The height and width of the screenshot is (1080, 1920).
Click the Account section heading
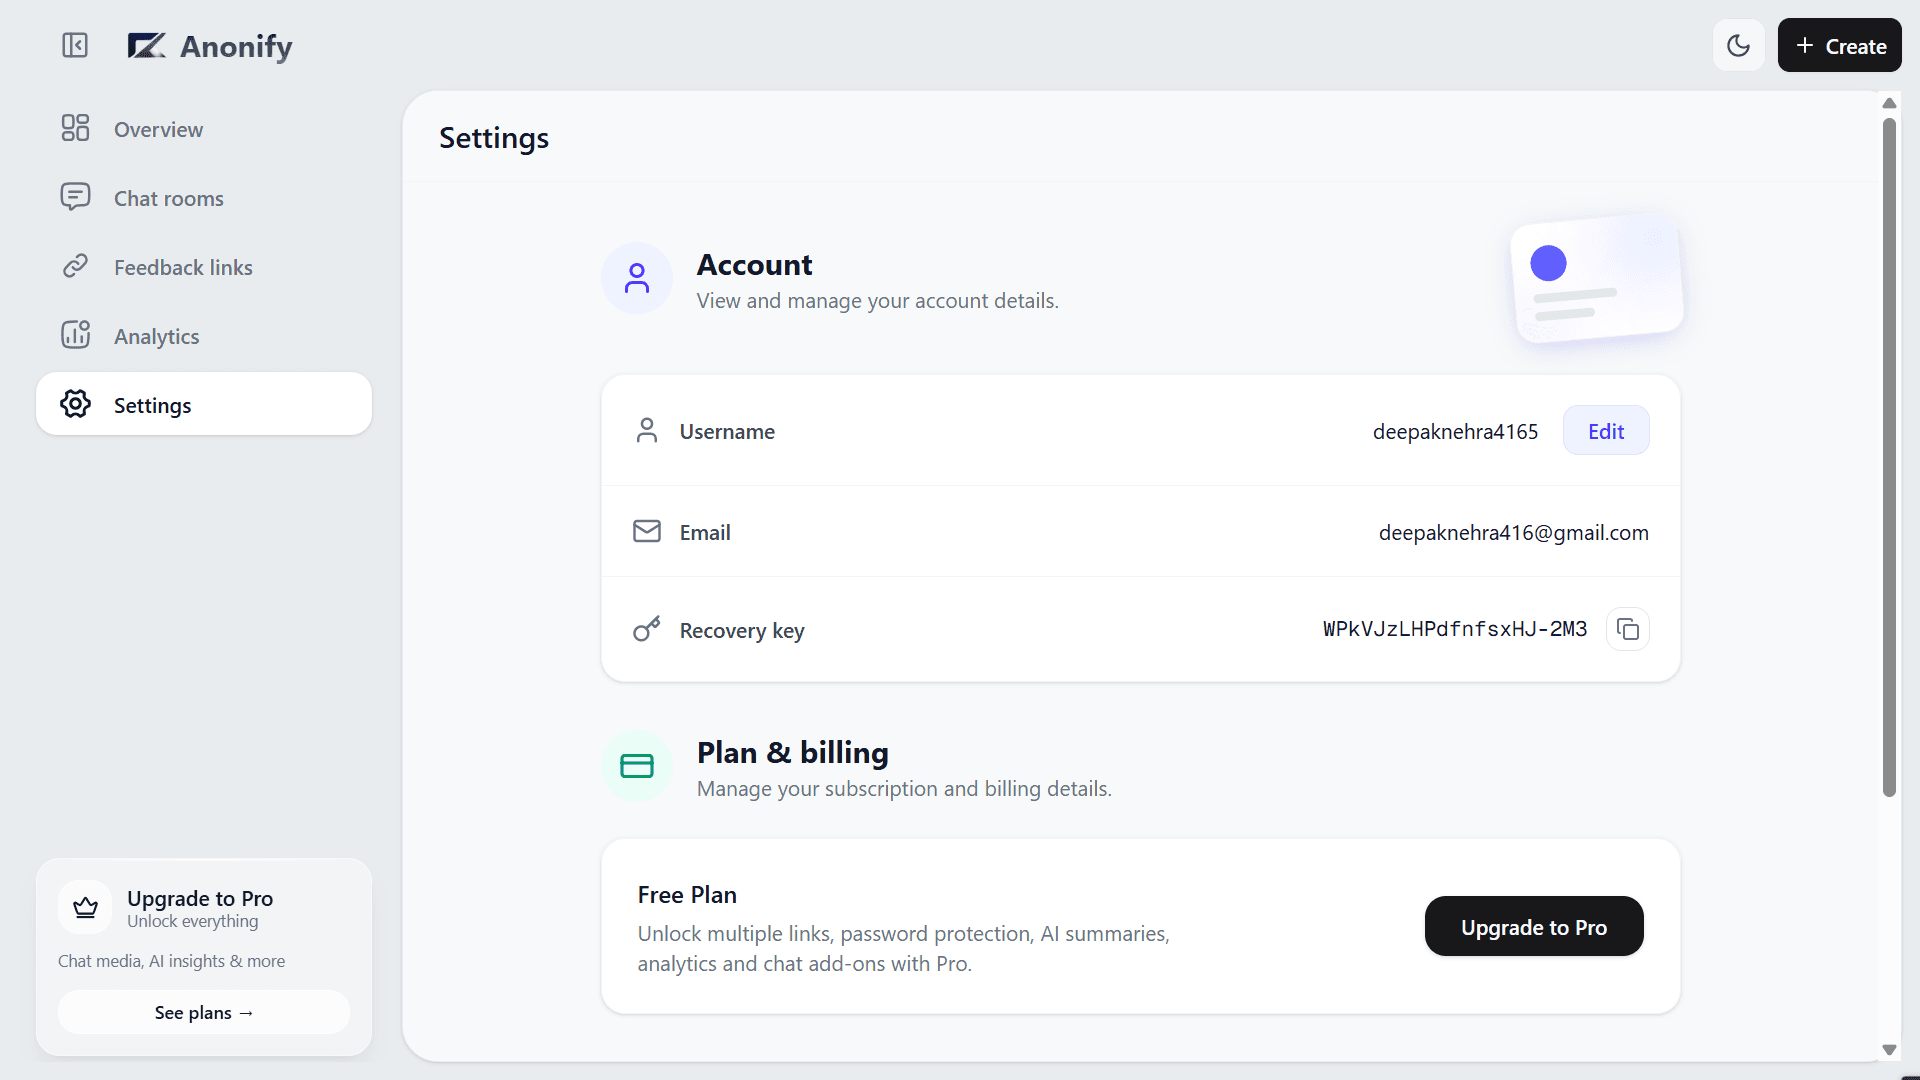pos(754,264)
